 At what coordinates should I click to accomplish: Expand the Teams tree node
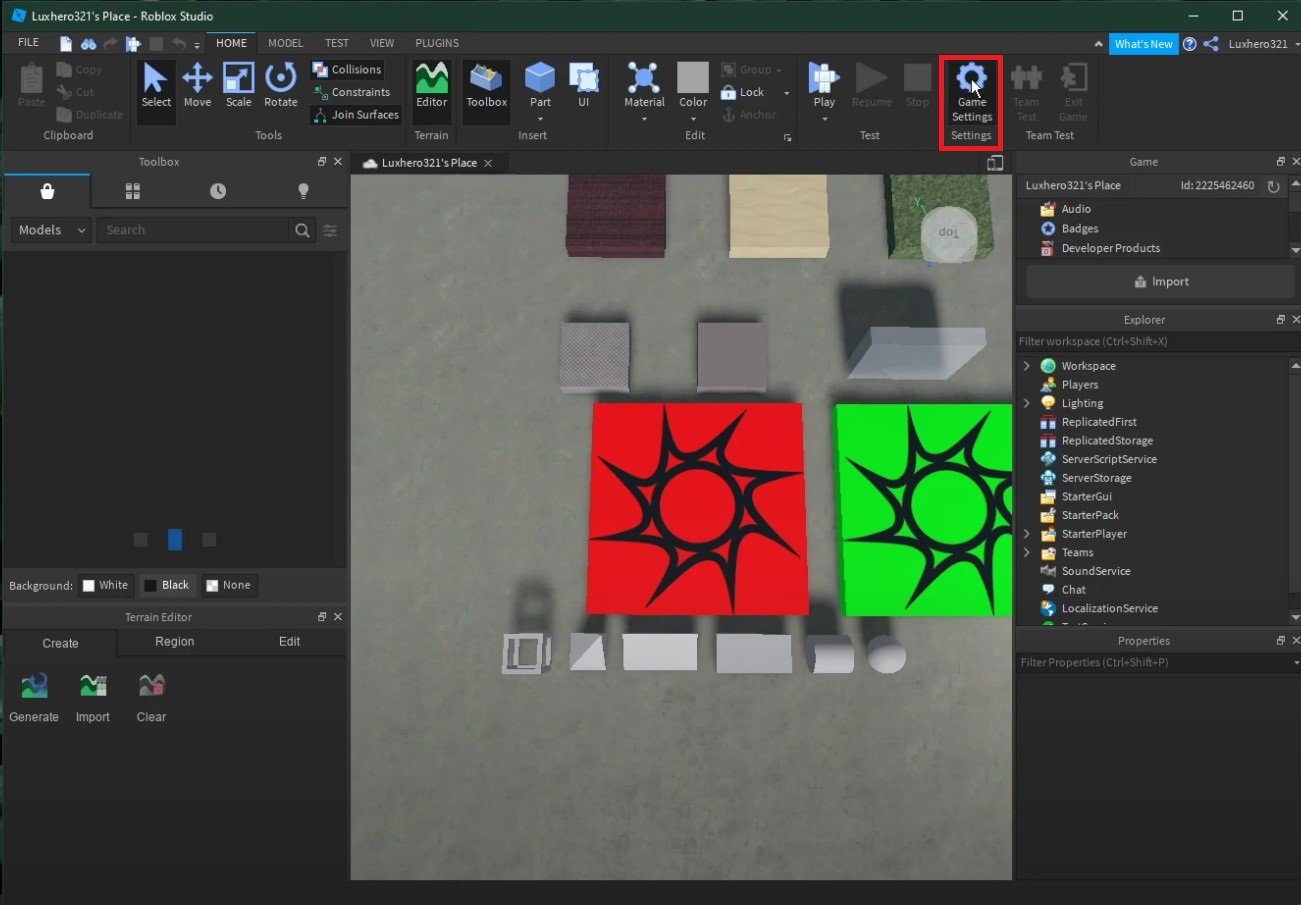1026,553
